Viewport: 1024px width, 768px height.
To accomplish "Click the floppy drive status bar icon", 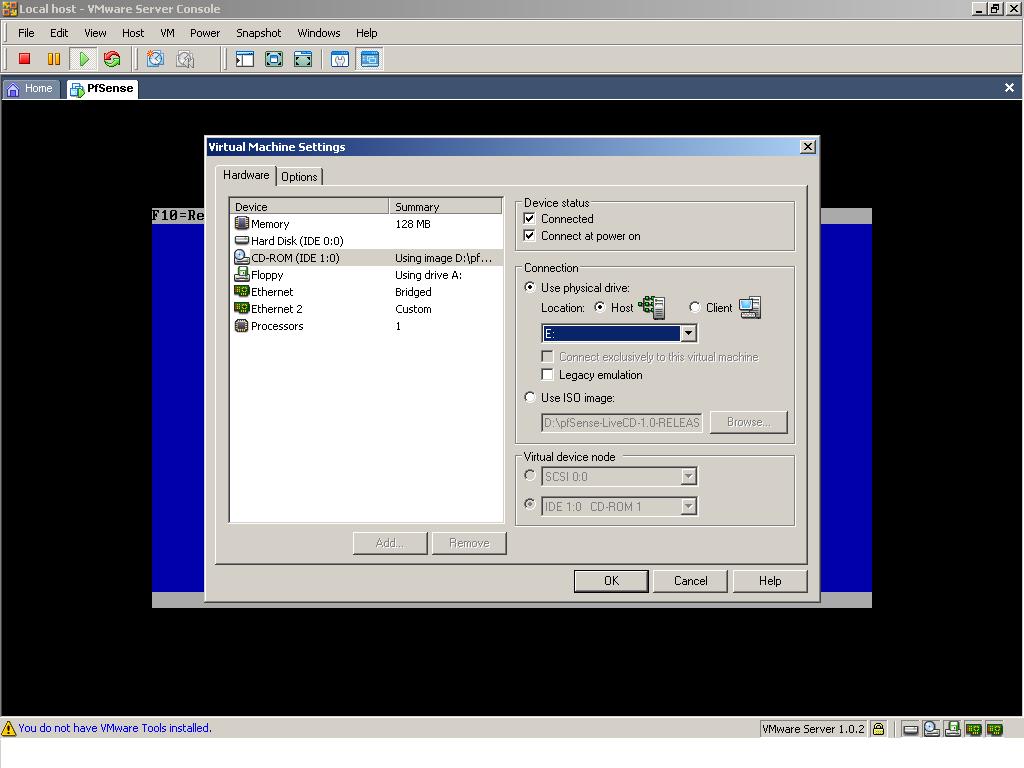I will (x=953, y=729).
